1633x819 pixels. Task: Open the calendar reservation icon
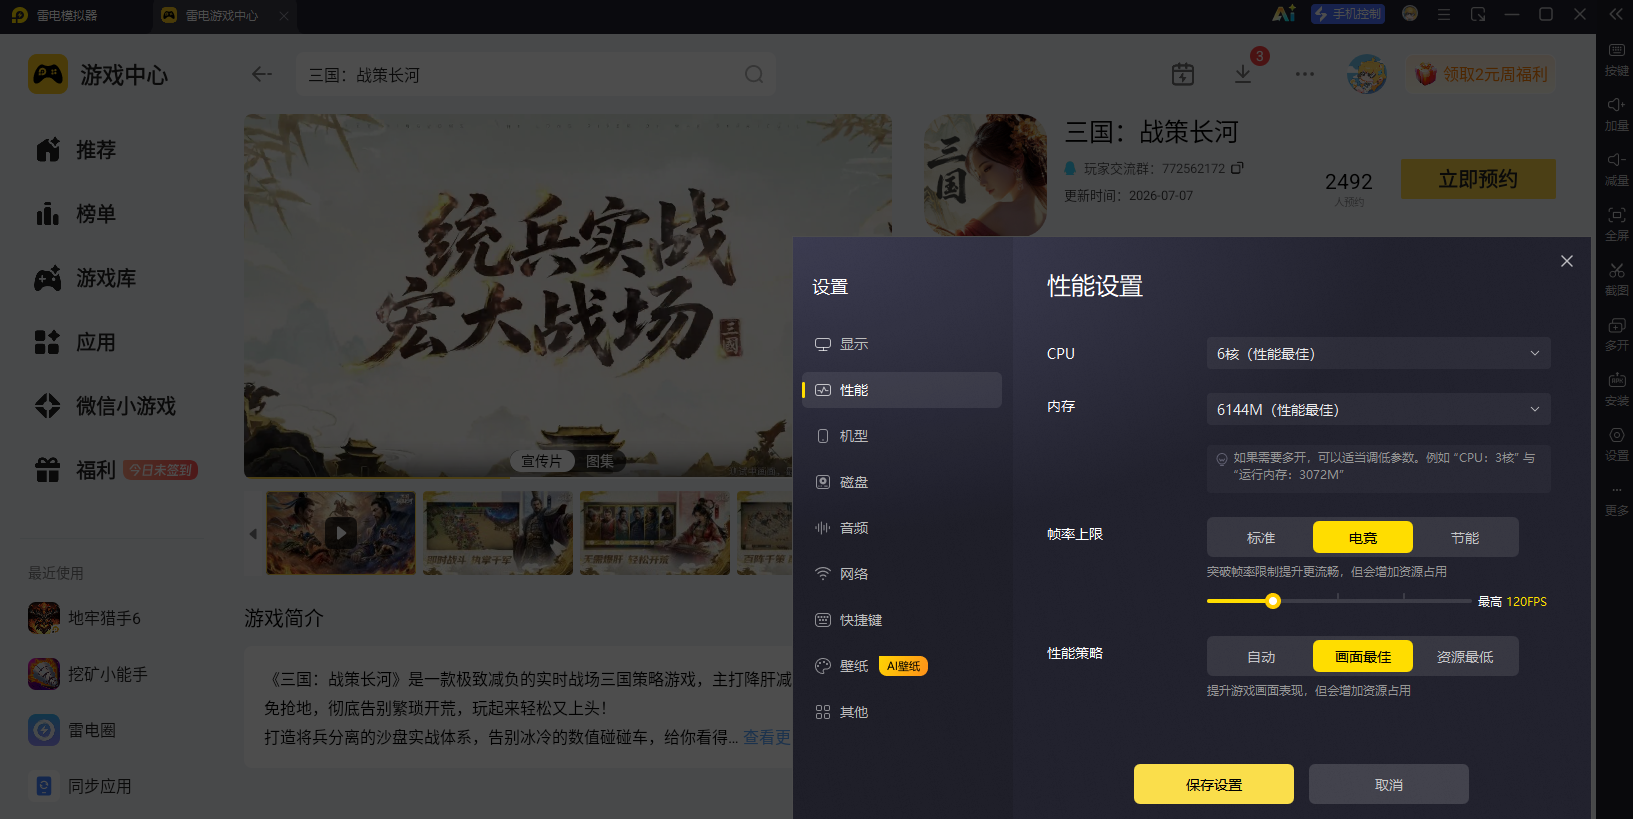pyautogui.click(x=1183, y=74)
